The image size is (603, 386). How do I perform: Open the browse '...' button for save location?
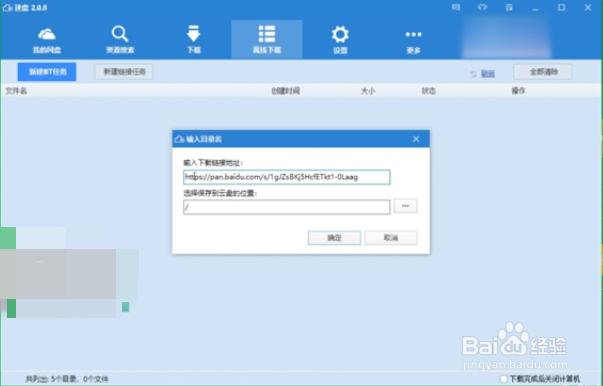(405, 206)
